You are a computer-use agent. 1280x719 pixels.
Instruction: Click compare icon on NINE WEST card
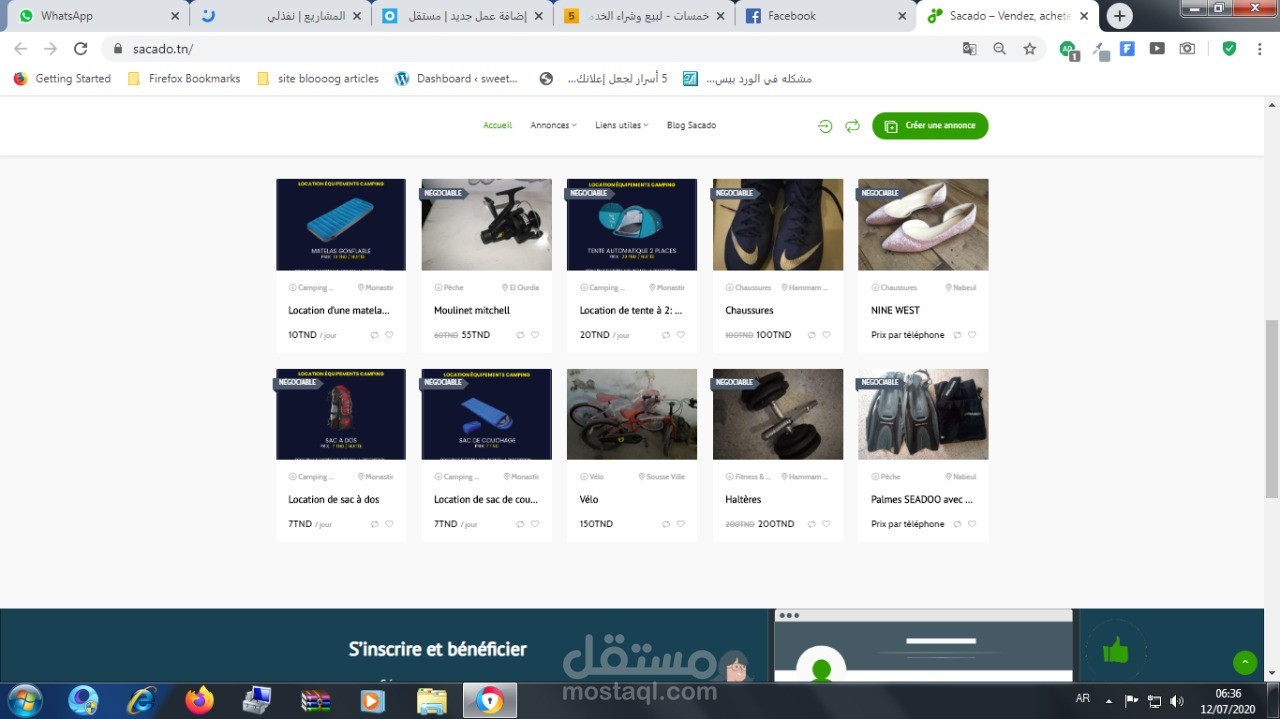pos(957,335)
